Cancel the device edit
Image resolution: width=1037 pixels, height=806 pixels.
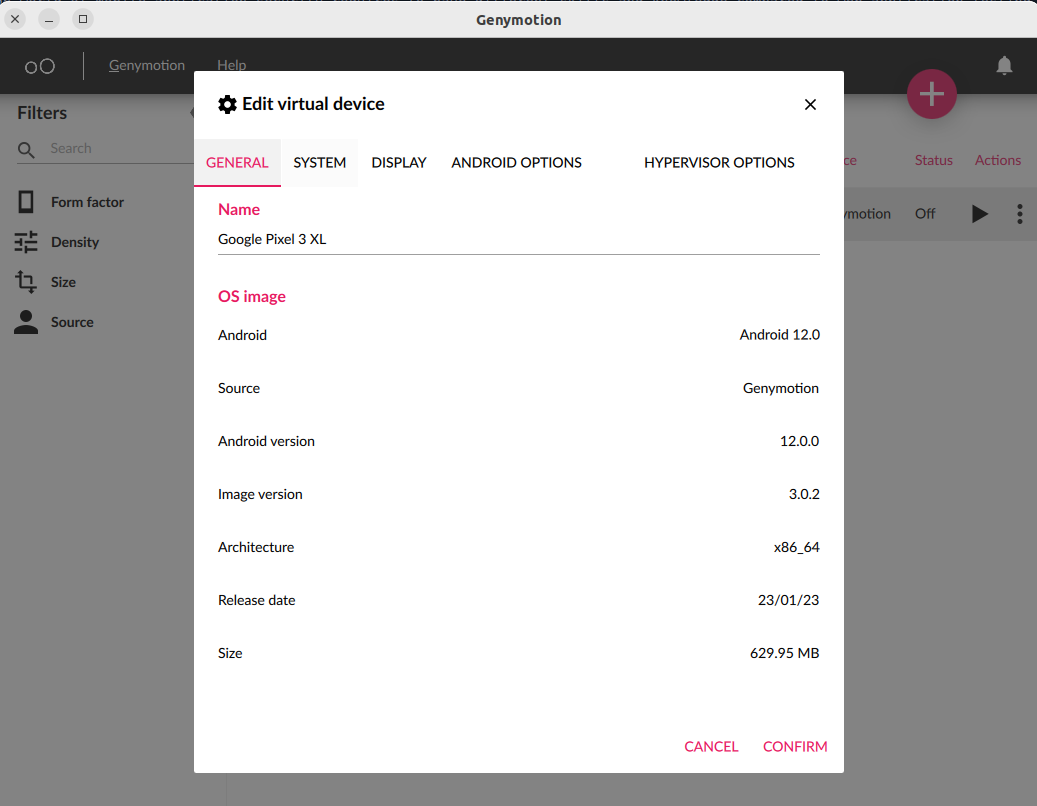point(711,746)
